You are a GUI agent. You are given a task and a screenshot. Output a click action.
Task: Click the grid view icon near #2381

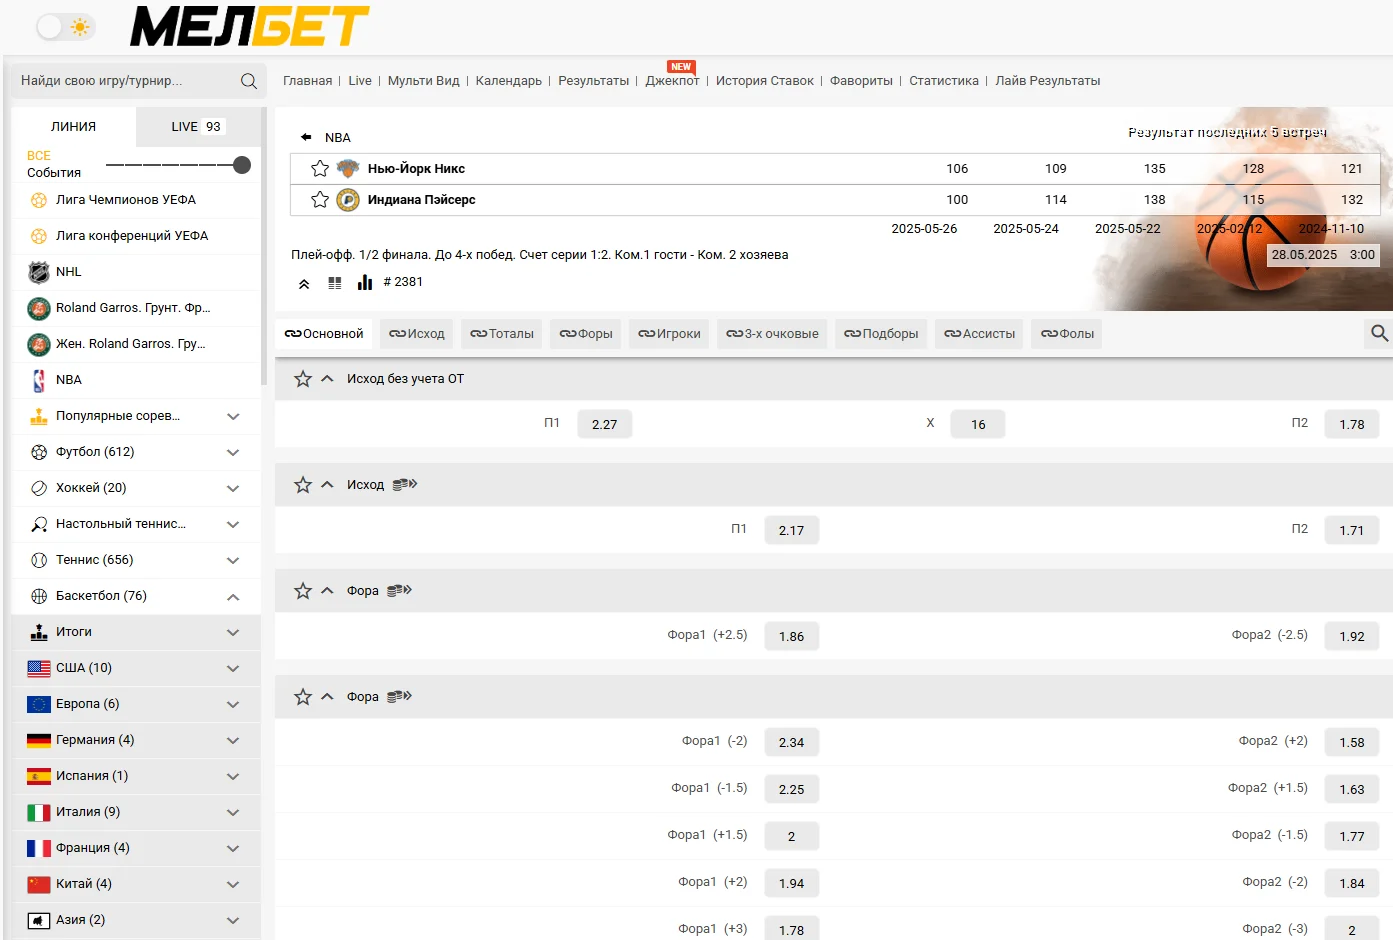pyautogui.click(x=335, y=283)
